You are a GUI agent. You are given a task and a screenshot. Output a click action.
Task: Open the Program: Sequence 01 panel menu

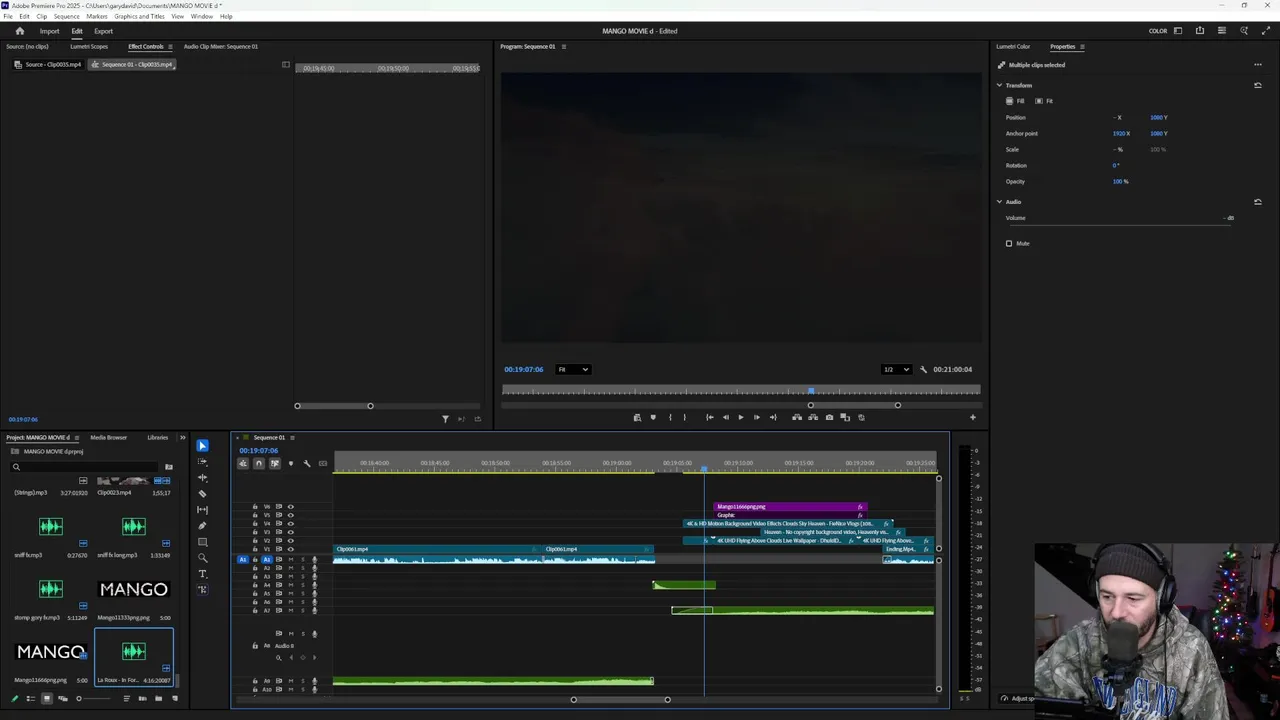coord(564,46)
